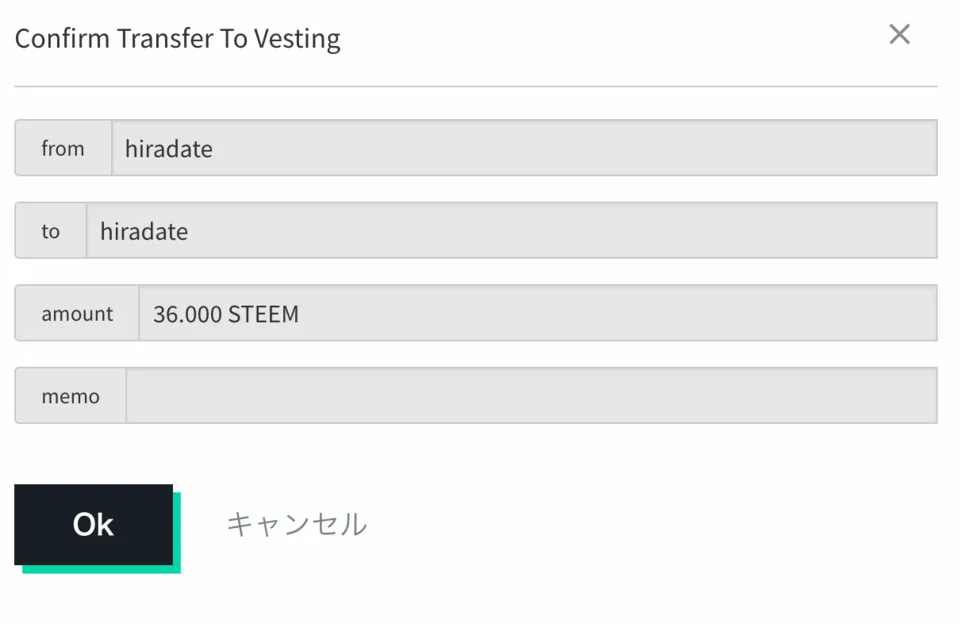Click 'hiradate' text in the from row
The width and height of the screenshot is (960, 624).
pyautogui.click(x=168, y=149)
